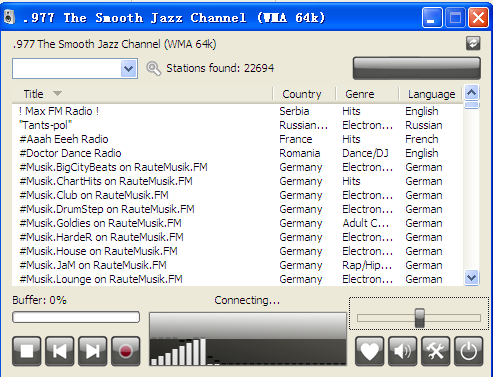Click the Stations found: 22694 label
The height and width of the screenshot is (377, 493).
[x=220, y=68]
